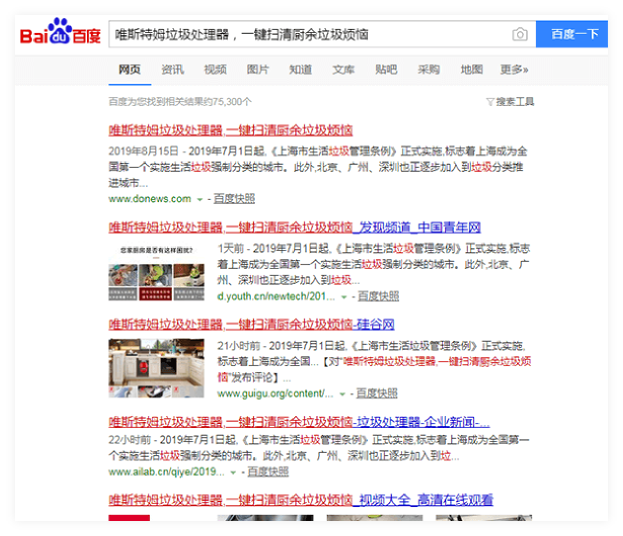Viewport: 623px width, 536px height.
Task: Open the 中国青年网 result title
Action: [294, 228]
